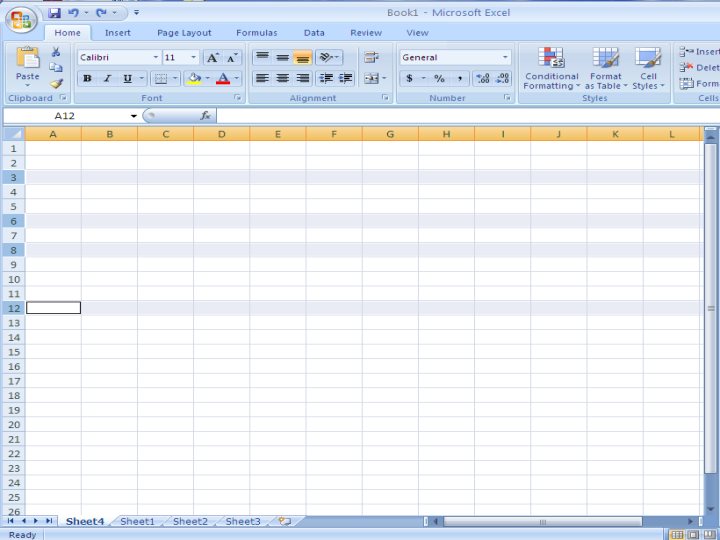
Task: Decrease the cell indent
Action: [x=326, y=78]
